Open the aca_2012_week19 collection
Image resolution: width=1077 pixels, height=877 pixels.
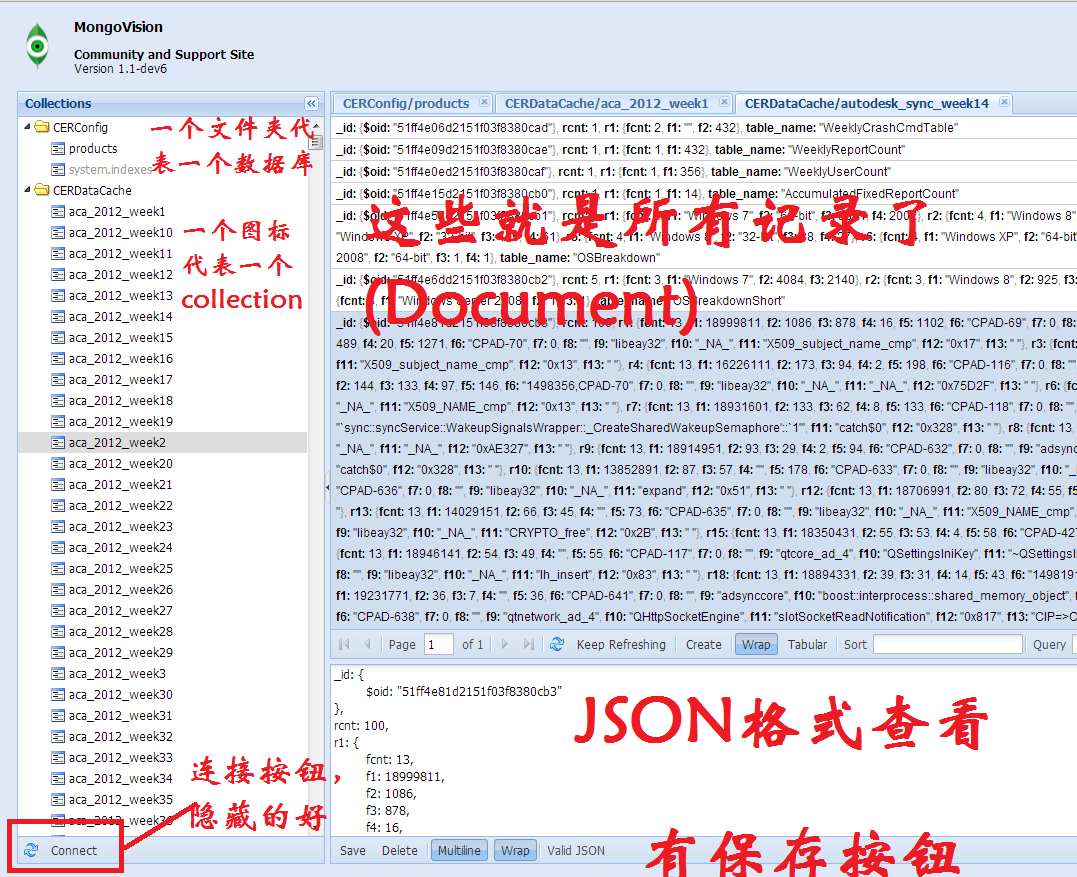(x=121, y=422)
